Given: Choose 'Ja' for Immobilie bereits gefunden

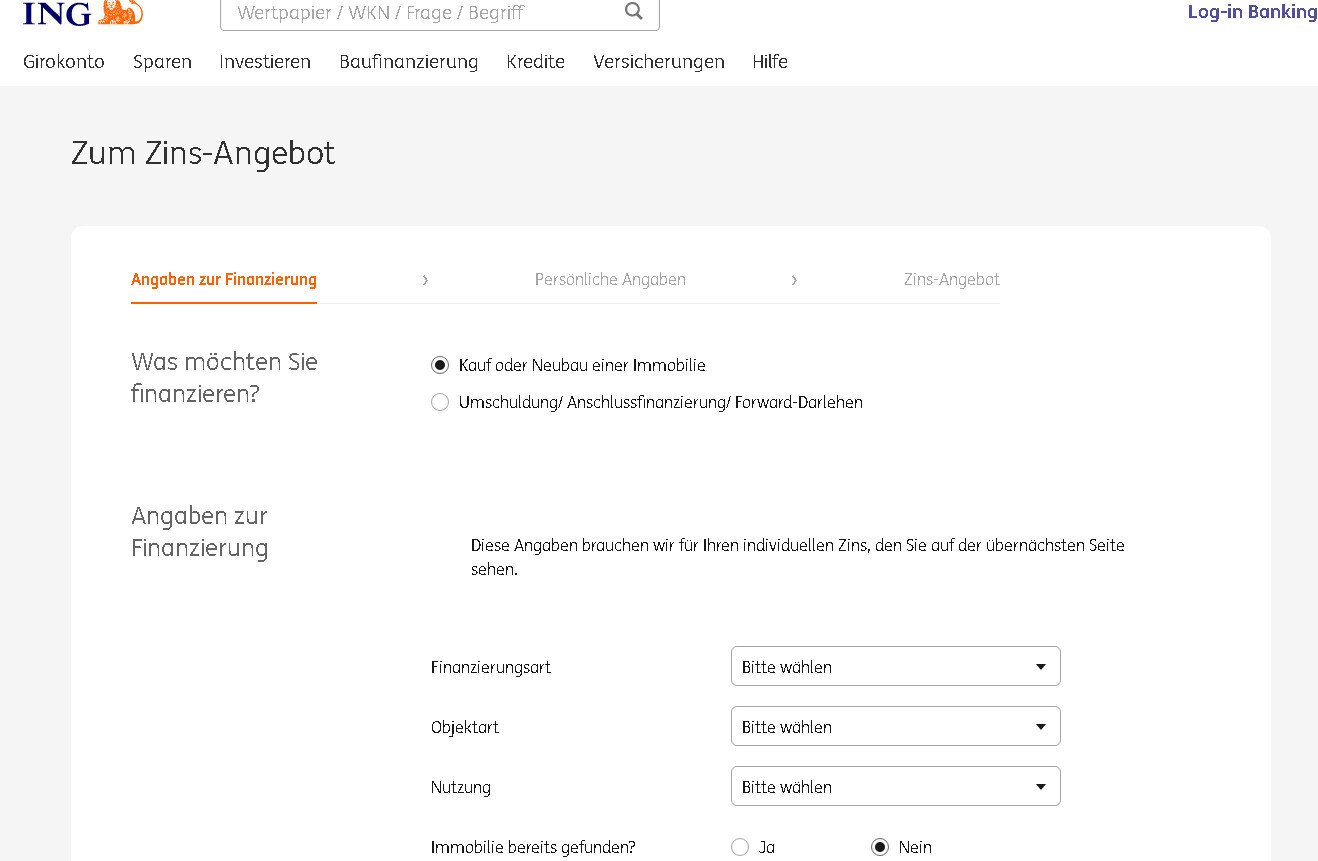Looking at the screenshot, I should (x=740, y=847).
